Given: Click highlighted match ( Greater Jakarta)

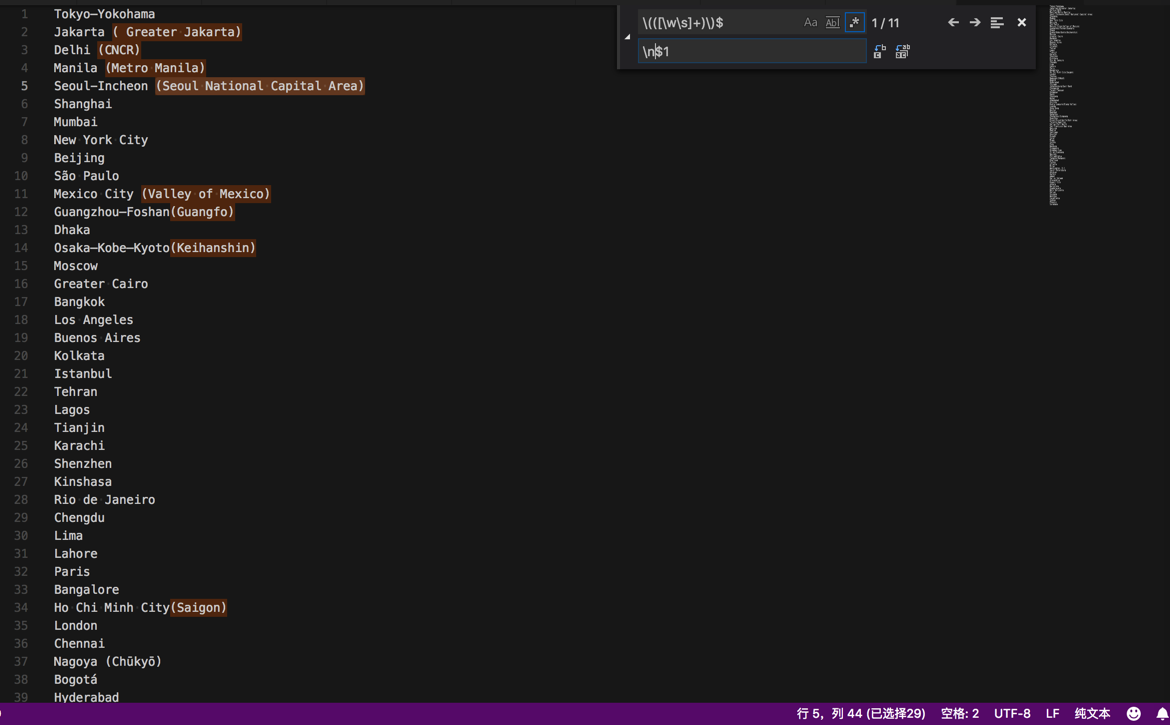Looking at the screenshot, I should click(x=177, y=32).
